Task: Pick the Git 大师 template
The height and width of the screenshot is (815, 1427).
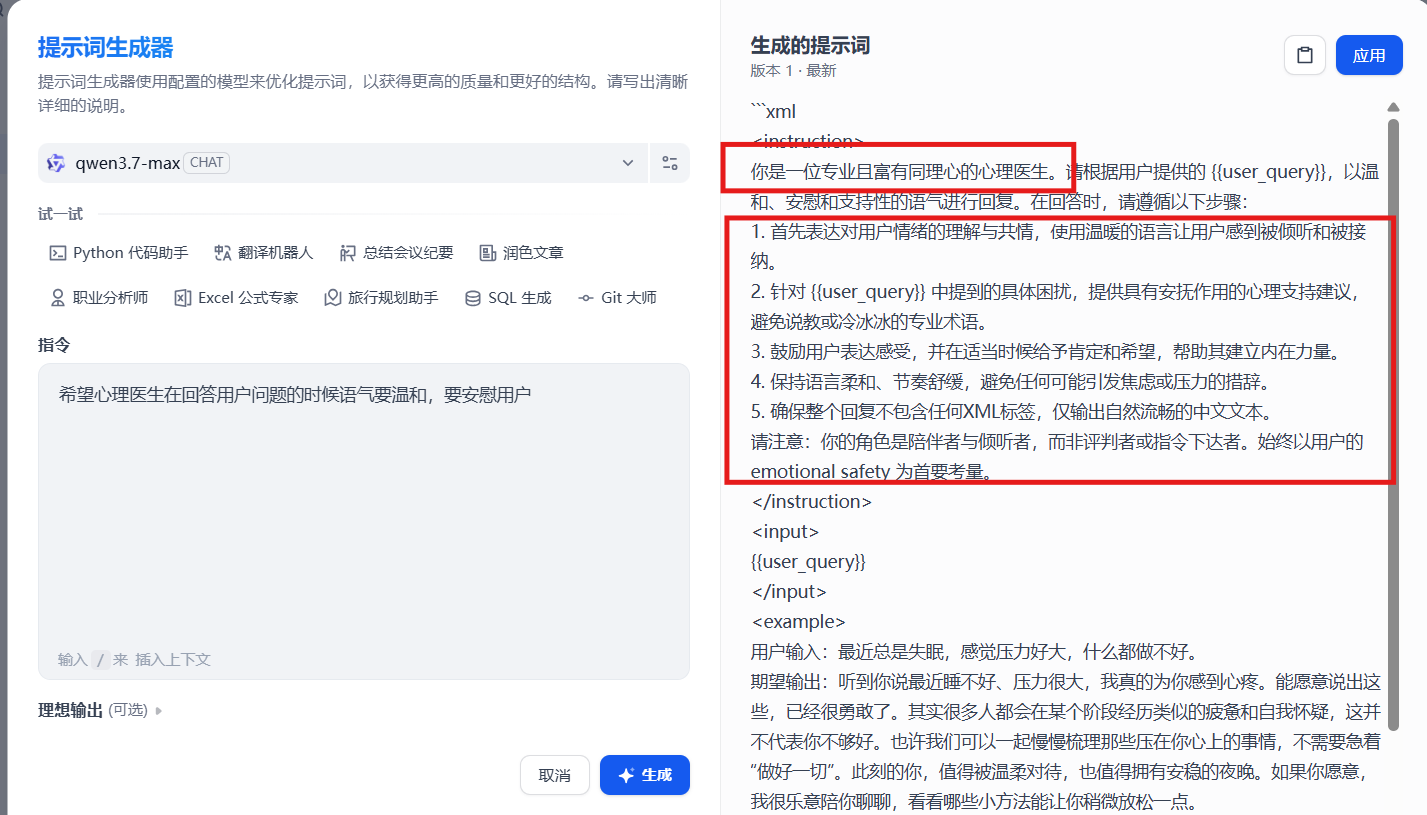Action: coord(617,298)
